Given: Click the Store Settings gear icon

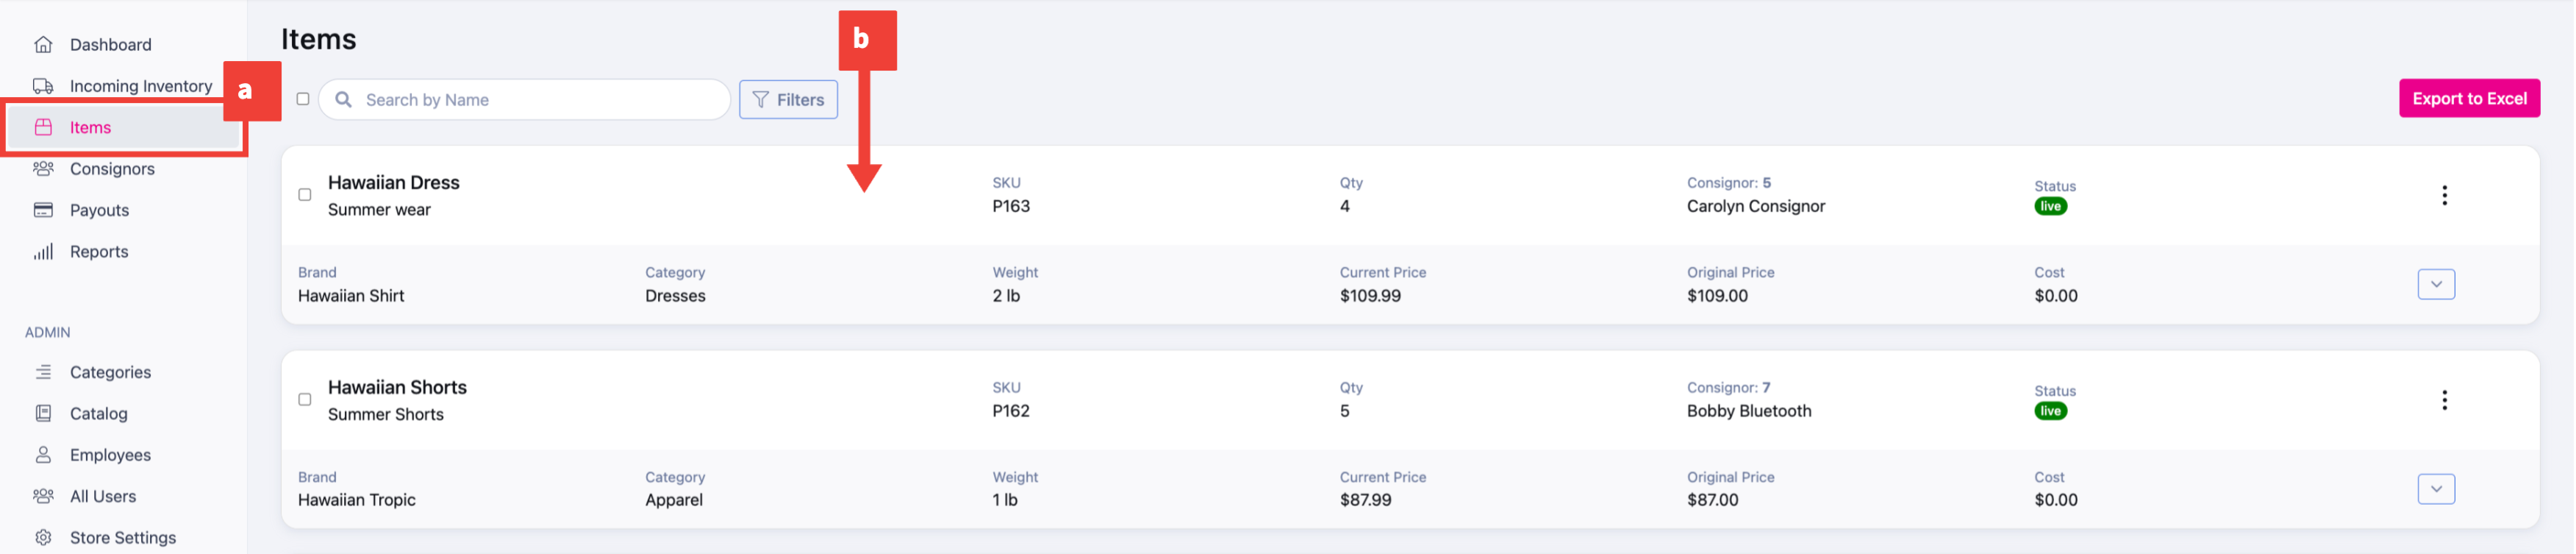Looking at the screenshot, I should [43, 537].
